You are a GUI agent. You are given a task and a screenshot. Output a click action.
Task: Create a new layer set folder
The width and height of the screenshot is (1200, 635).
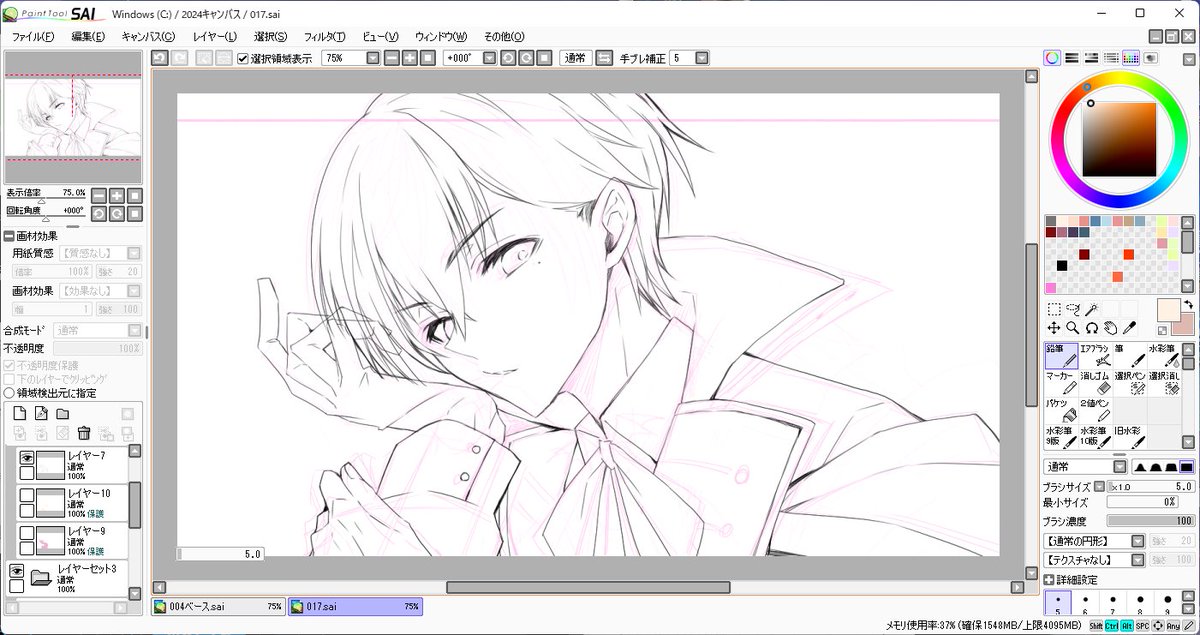[62, 413]
